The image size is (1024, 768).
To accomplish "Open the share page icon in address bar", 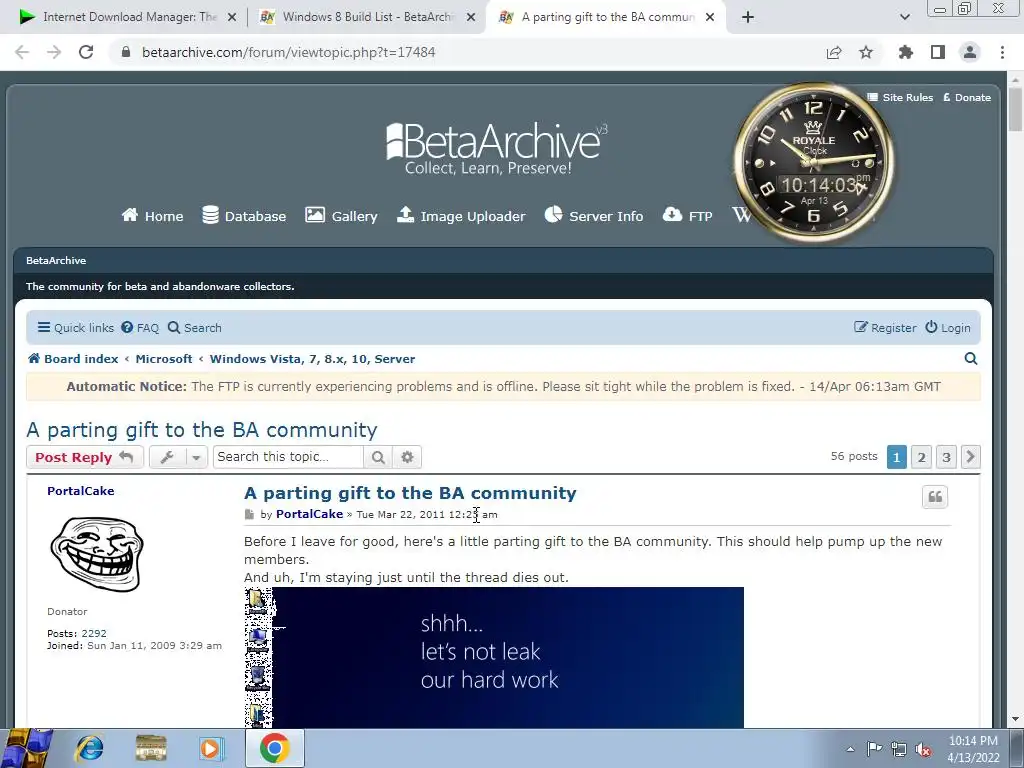I will 834,52.
